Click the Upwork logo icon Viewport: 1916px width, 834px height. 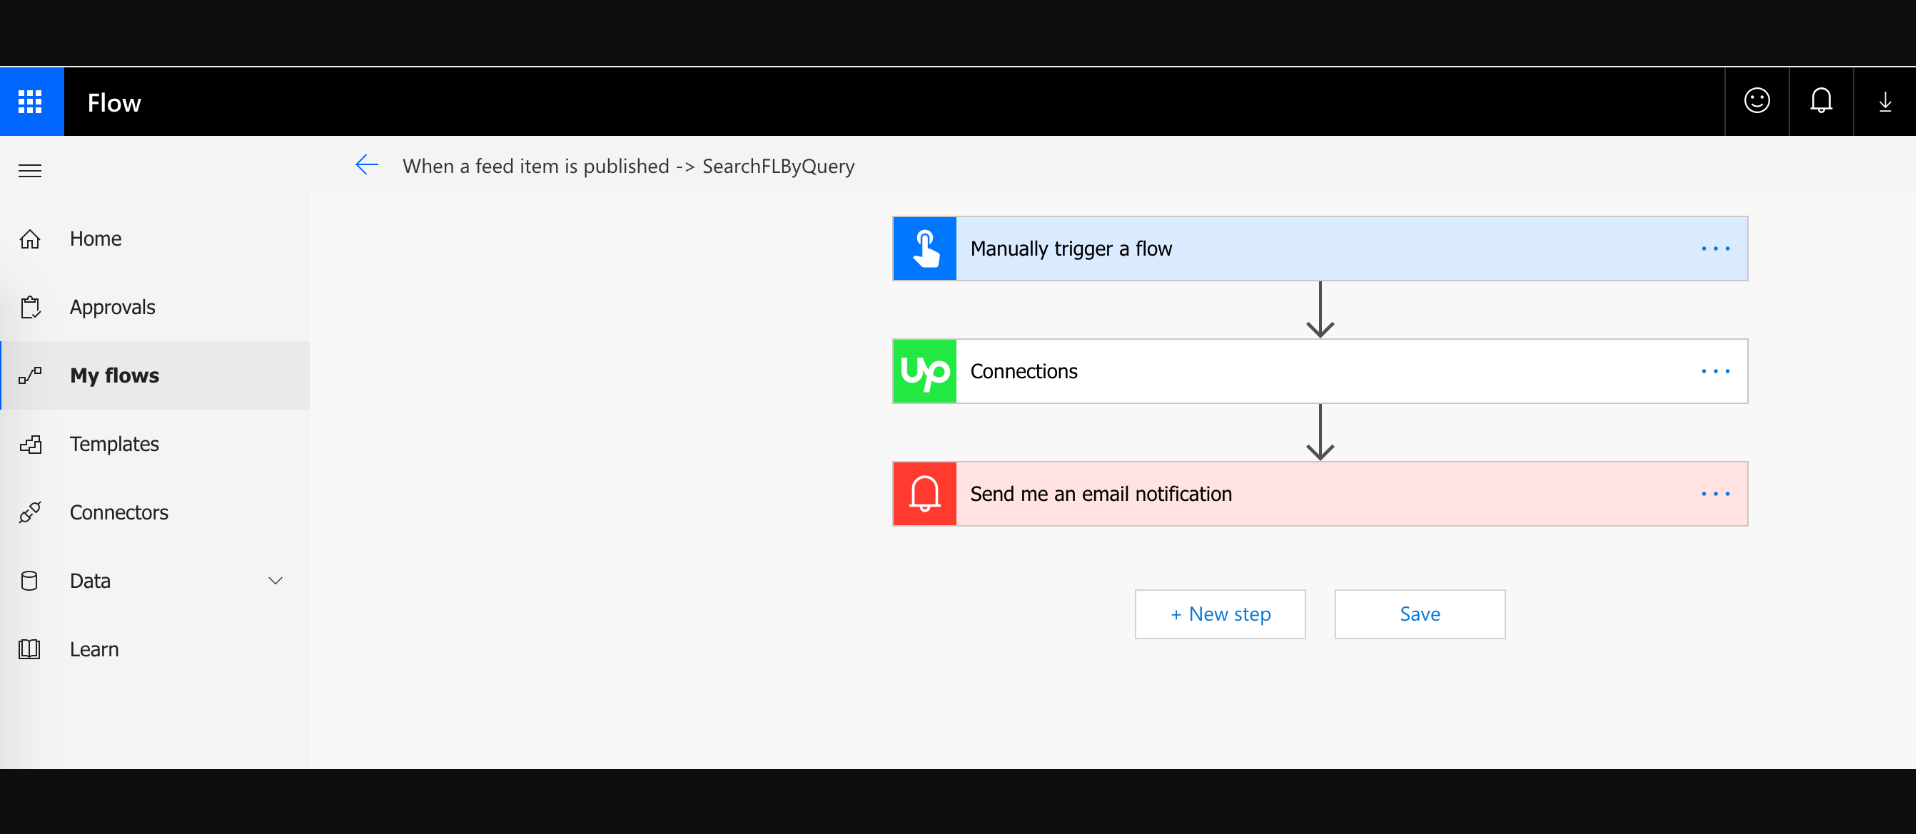click(x=925, y=372)
